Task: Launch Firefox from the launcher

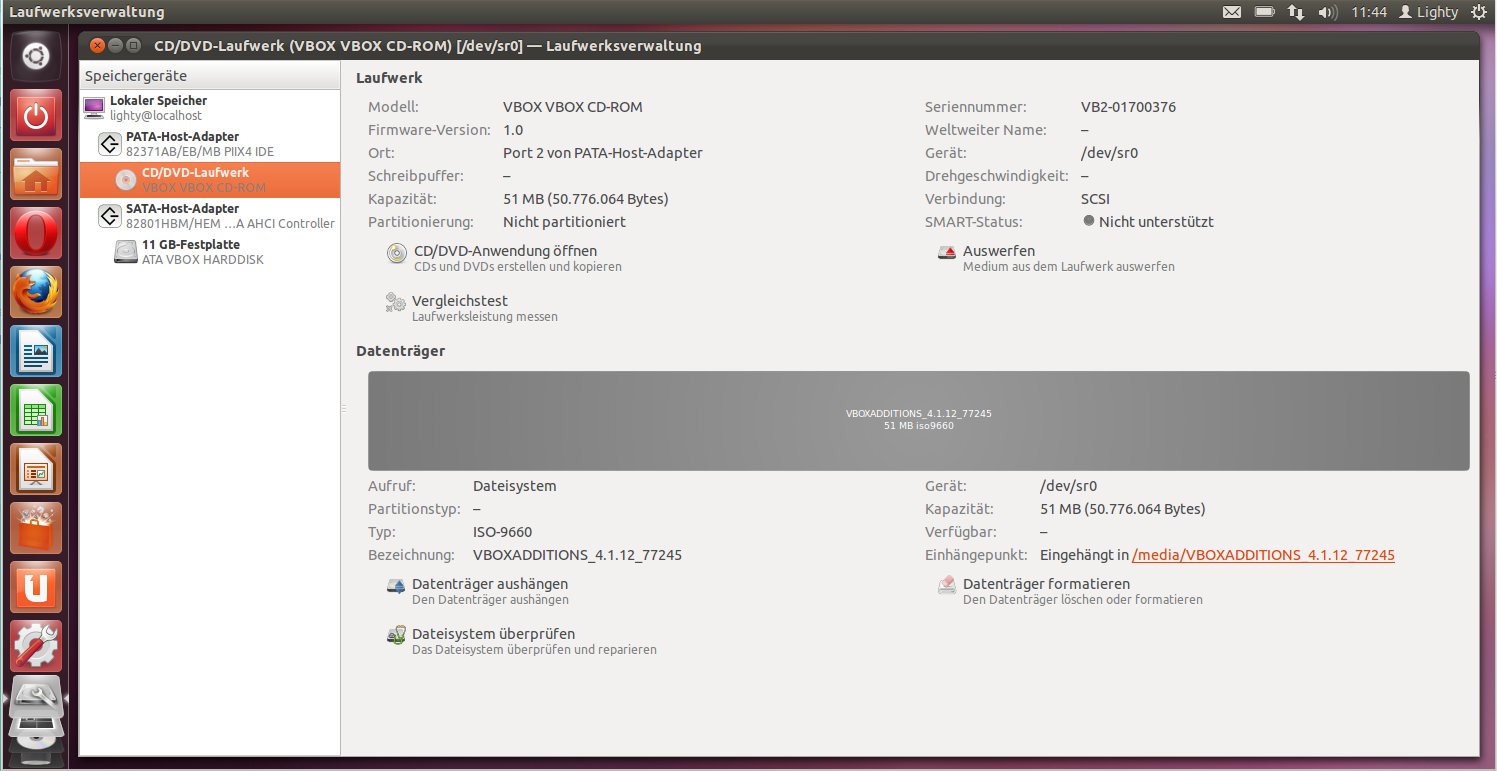Action: tap(36, 293)
